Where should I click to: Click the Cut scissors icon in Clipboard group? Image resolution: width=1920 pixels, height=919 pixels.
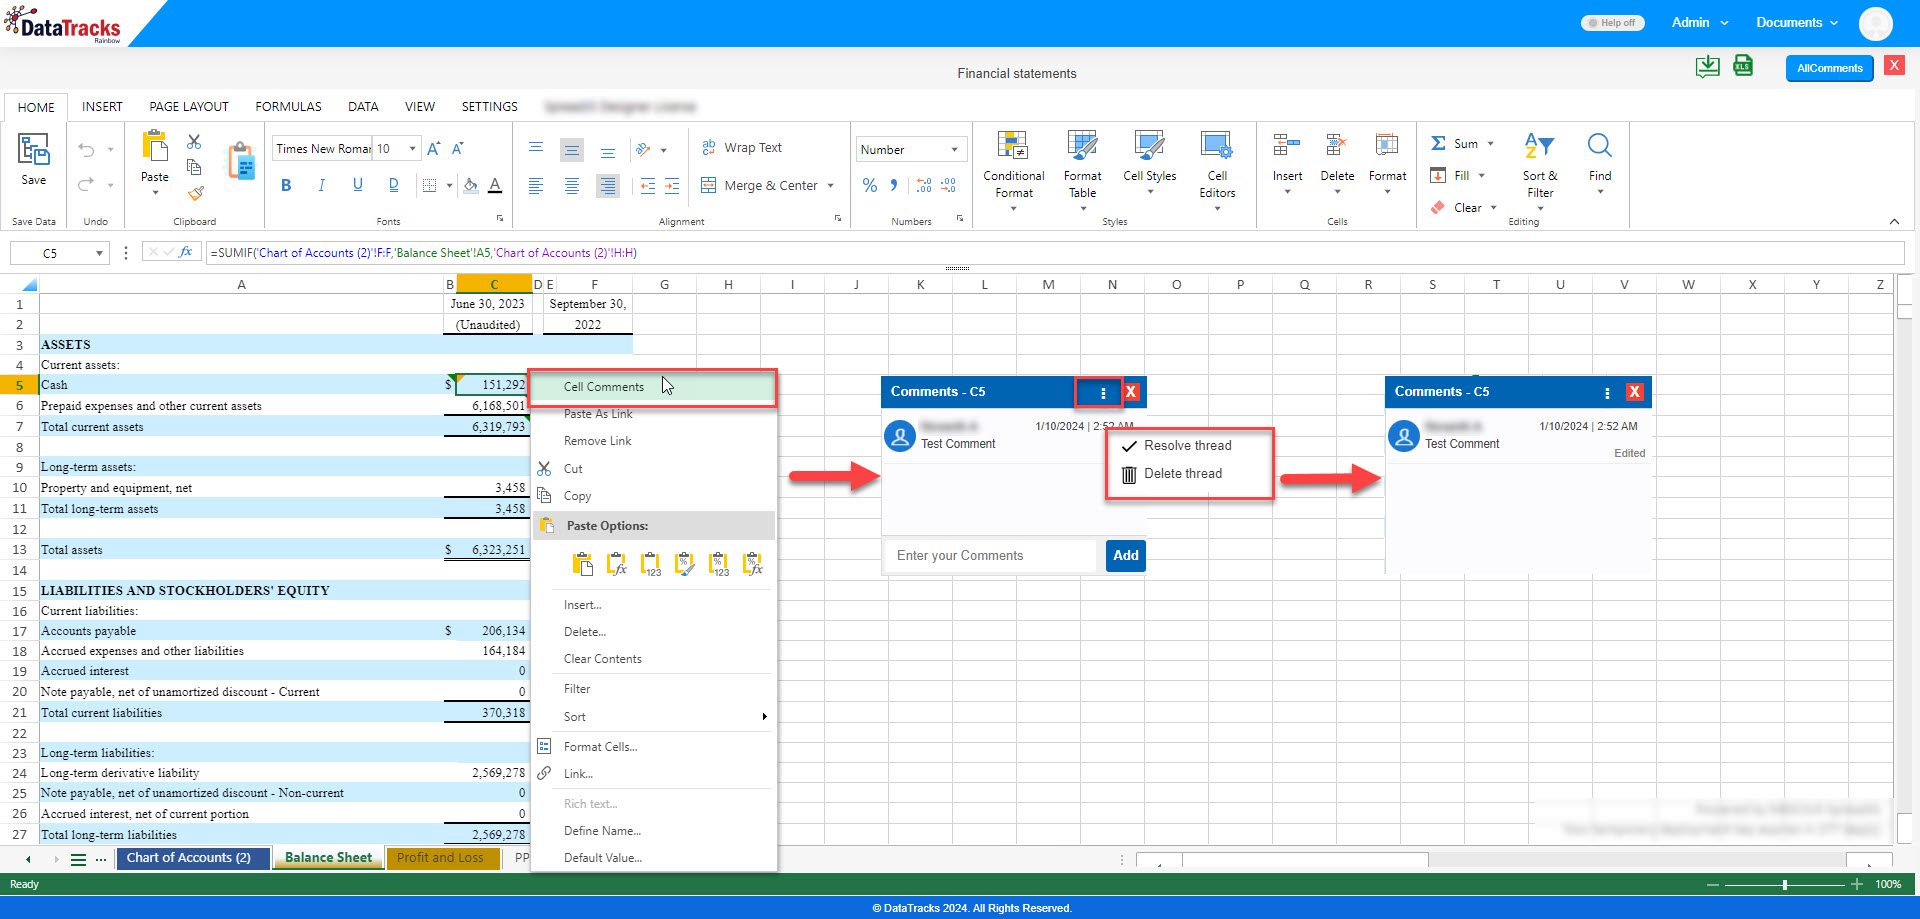tap(194, 142)
